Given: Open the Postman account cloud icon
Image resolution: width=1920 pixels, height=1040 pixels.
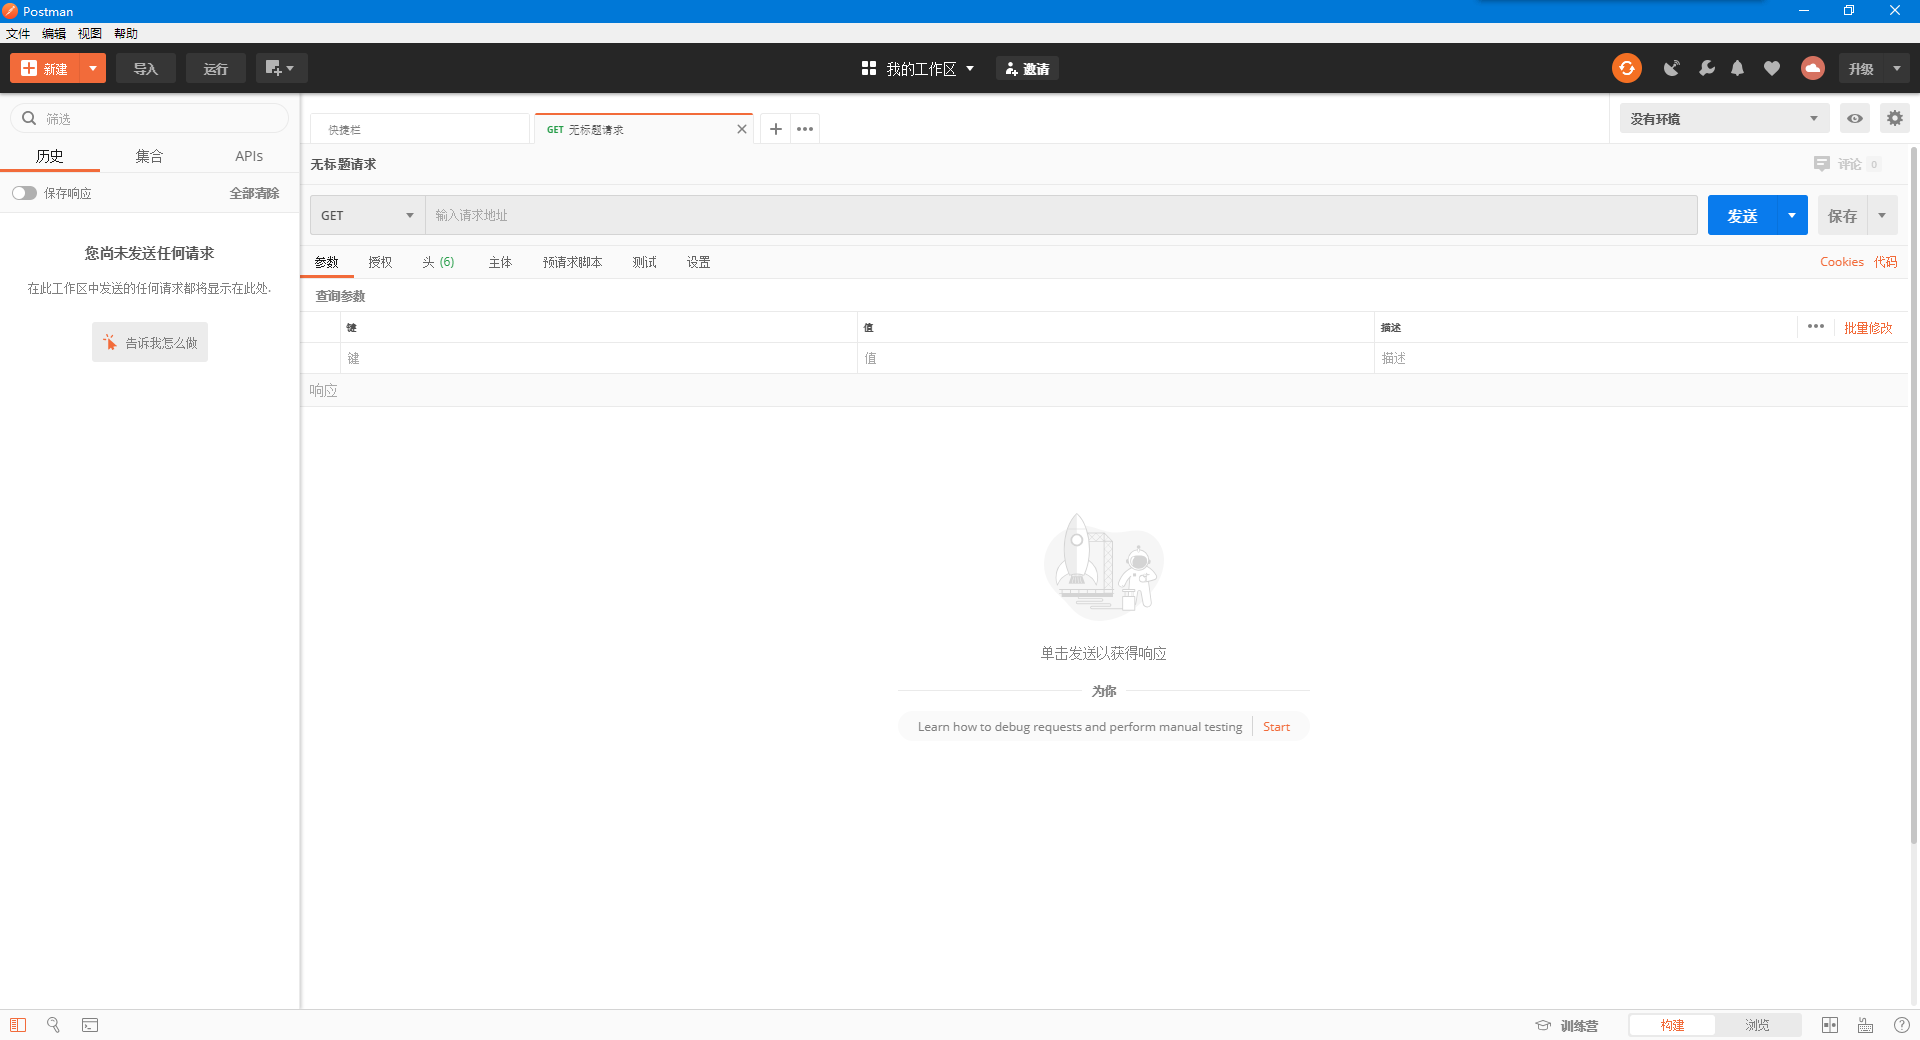Looking at the screenshot, I should [x=1812, y=68].
